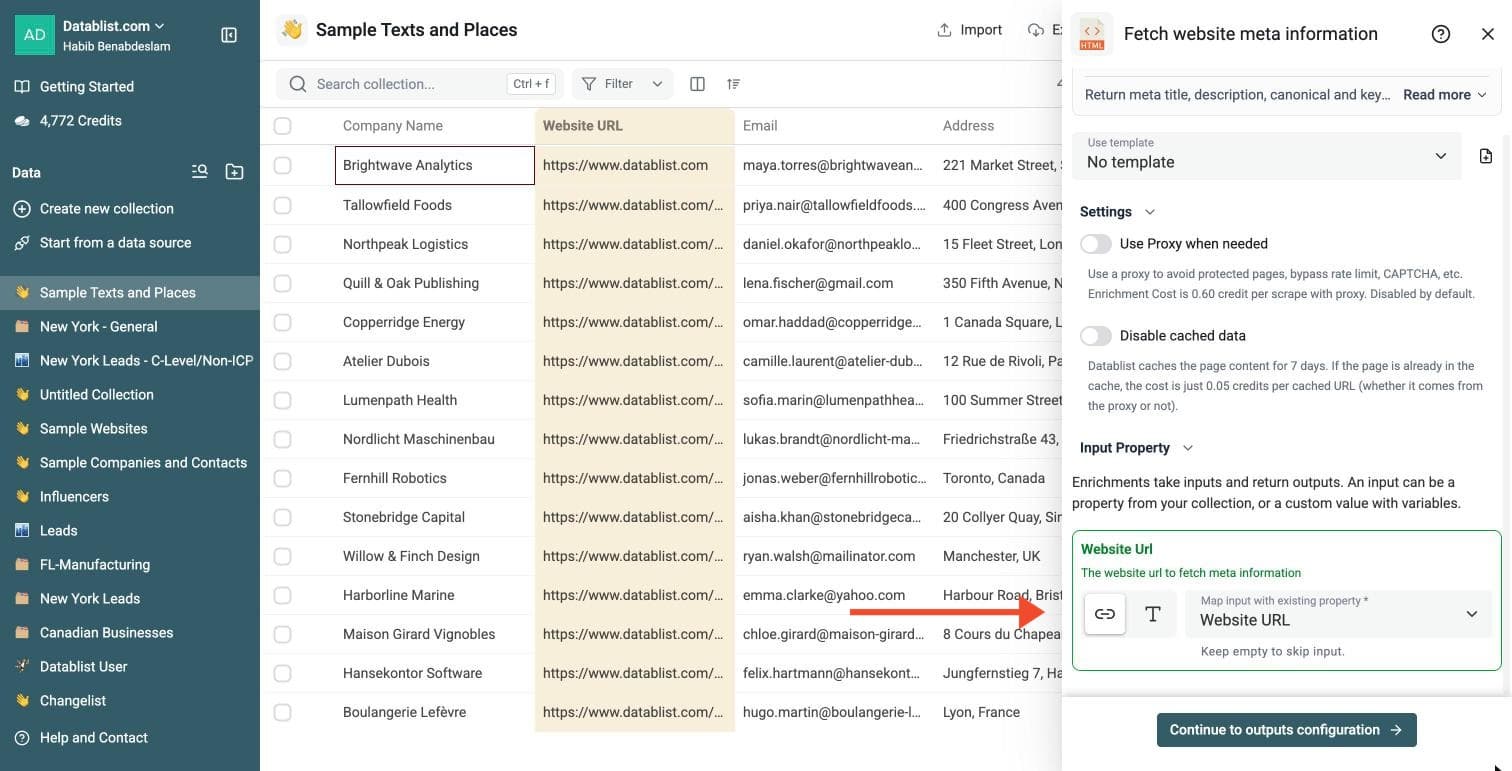Open the Influencers collection
The height and width of the screenshot is (771, 1512).
[x=130, y=497]
